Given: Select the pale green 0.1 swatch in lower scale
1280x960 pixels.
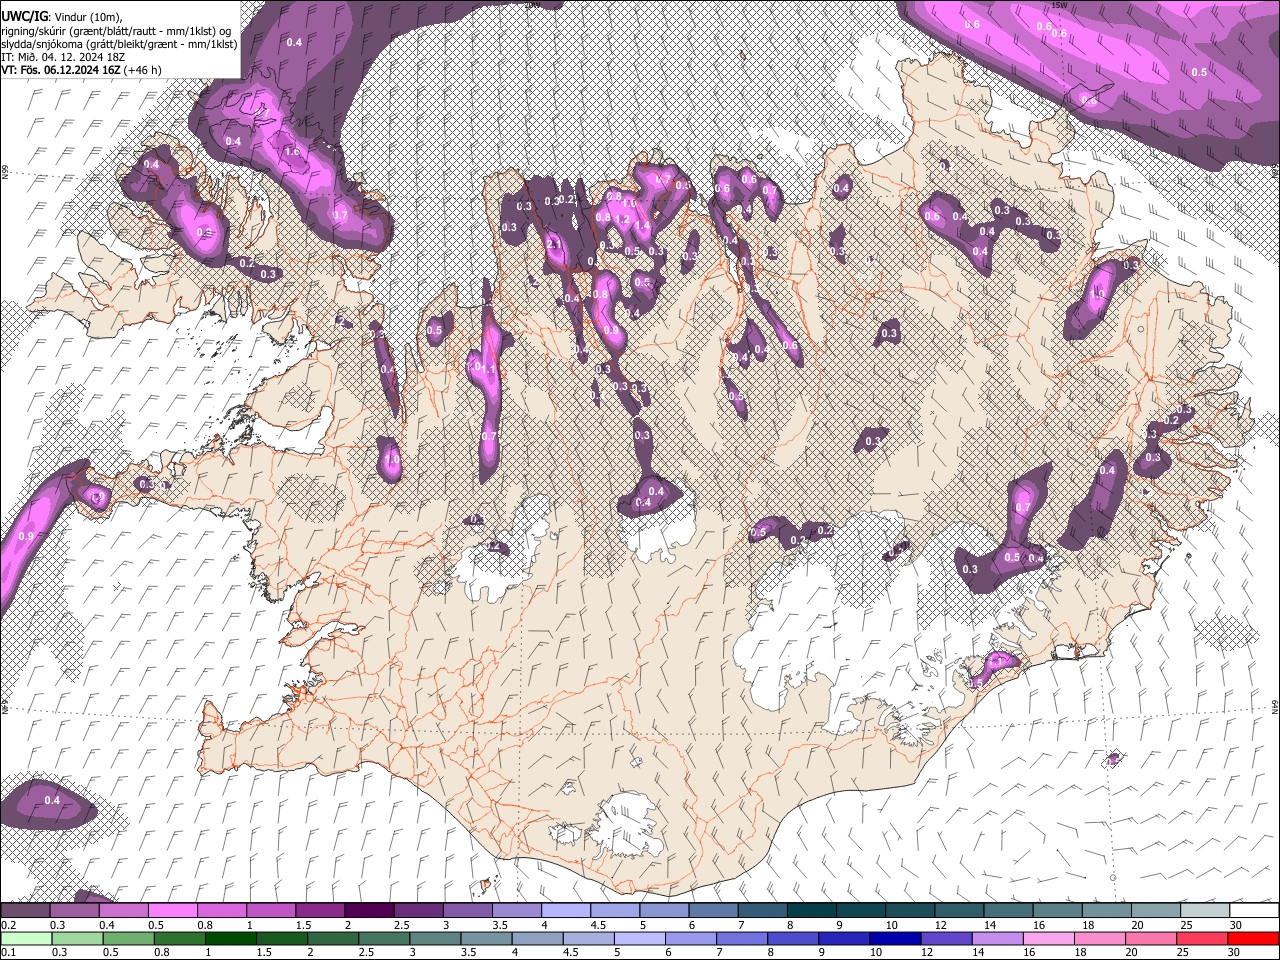Looking at the screenshot, I should point(25,938).
